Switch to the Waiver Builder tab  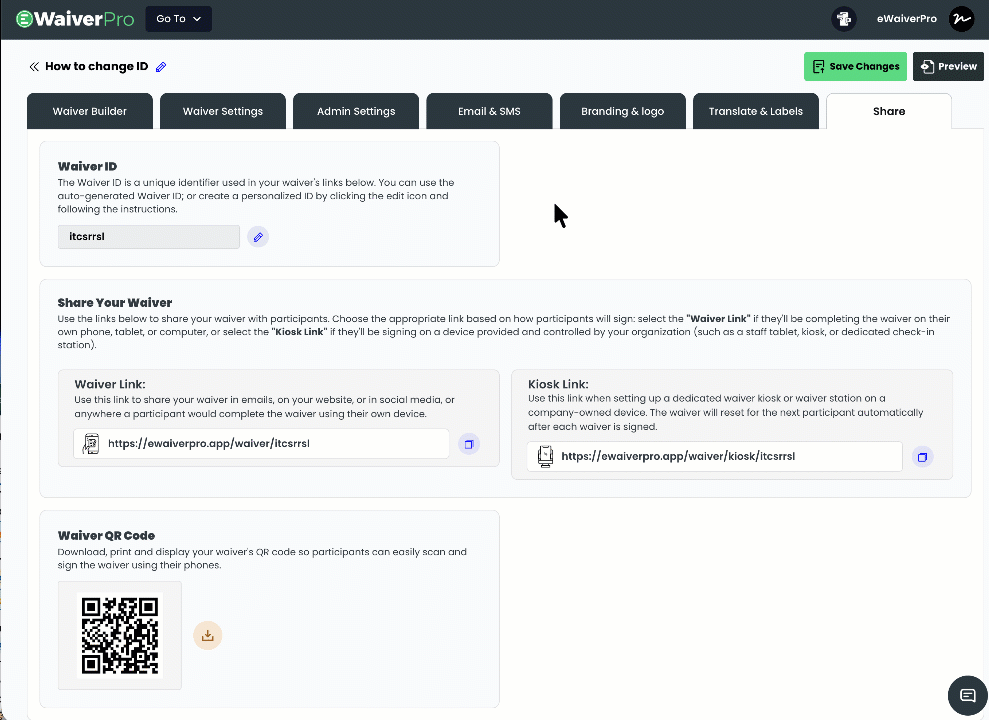point(90,111)
